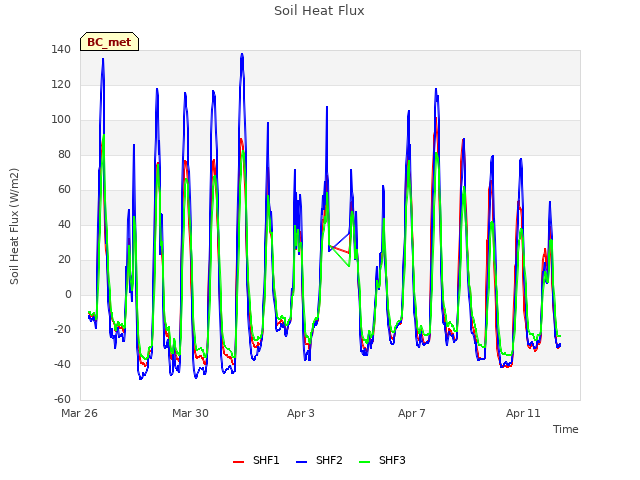Viewport: 640px width, 480px height.
Task: Click the green SHF3 legend marker
Action: [364, 462]
